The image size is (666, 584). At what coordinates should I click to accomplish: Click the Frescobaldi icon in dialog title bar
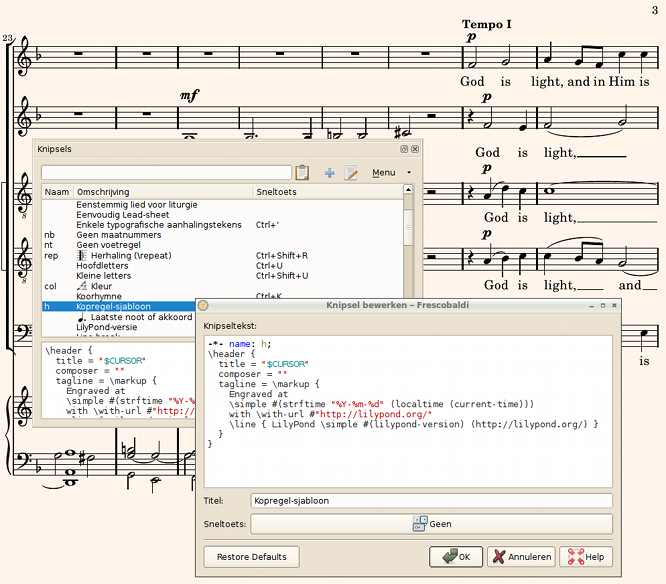[x=203, y=305]
